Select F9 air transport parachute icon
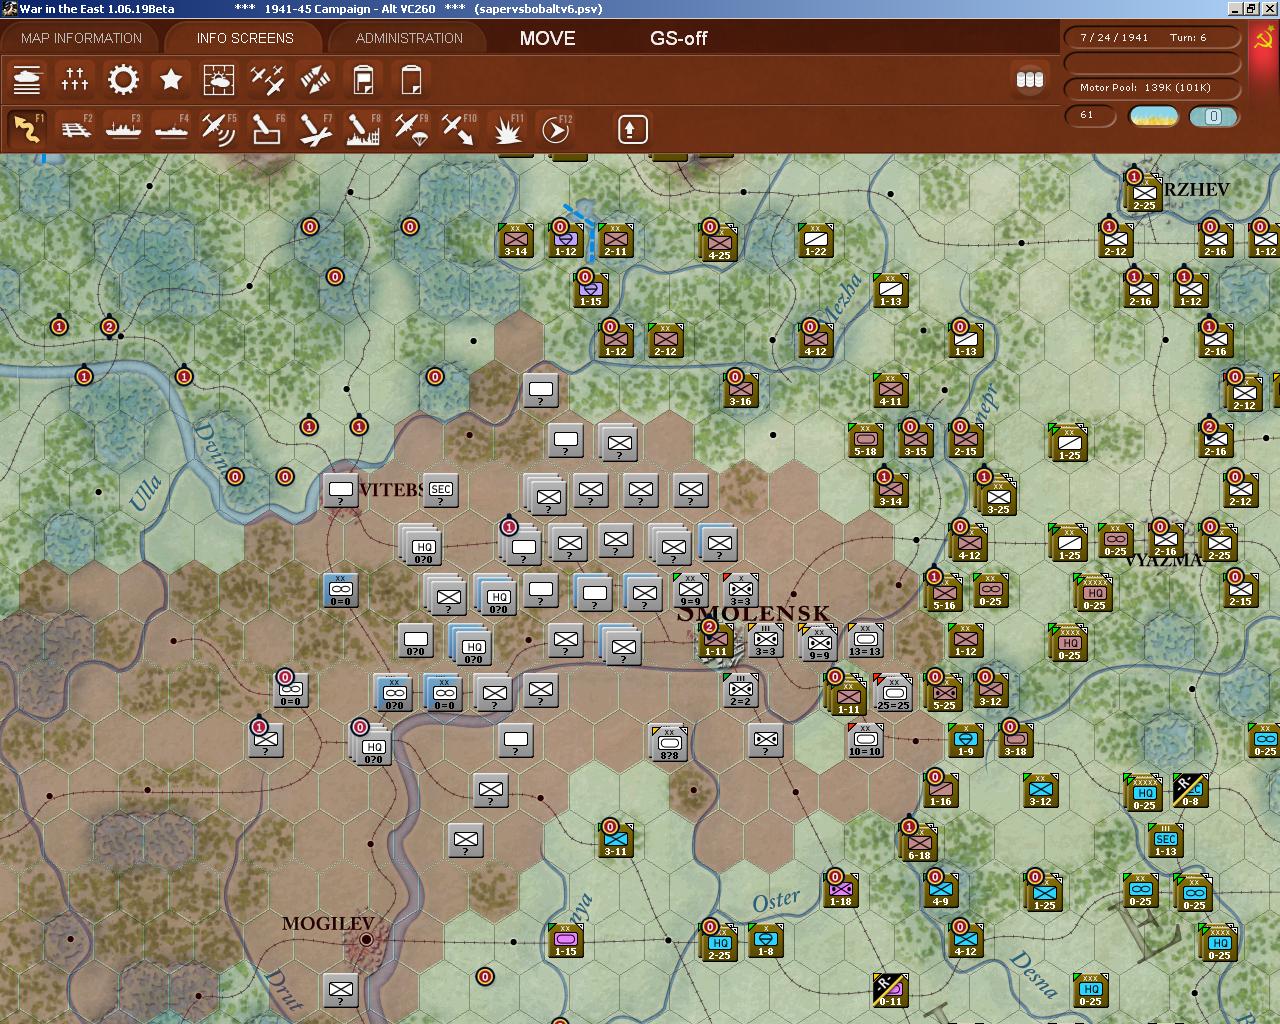The width and height of the screenshot is (1280, 1024). coord(411,129)
